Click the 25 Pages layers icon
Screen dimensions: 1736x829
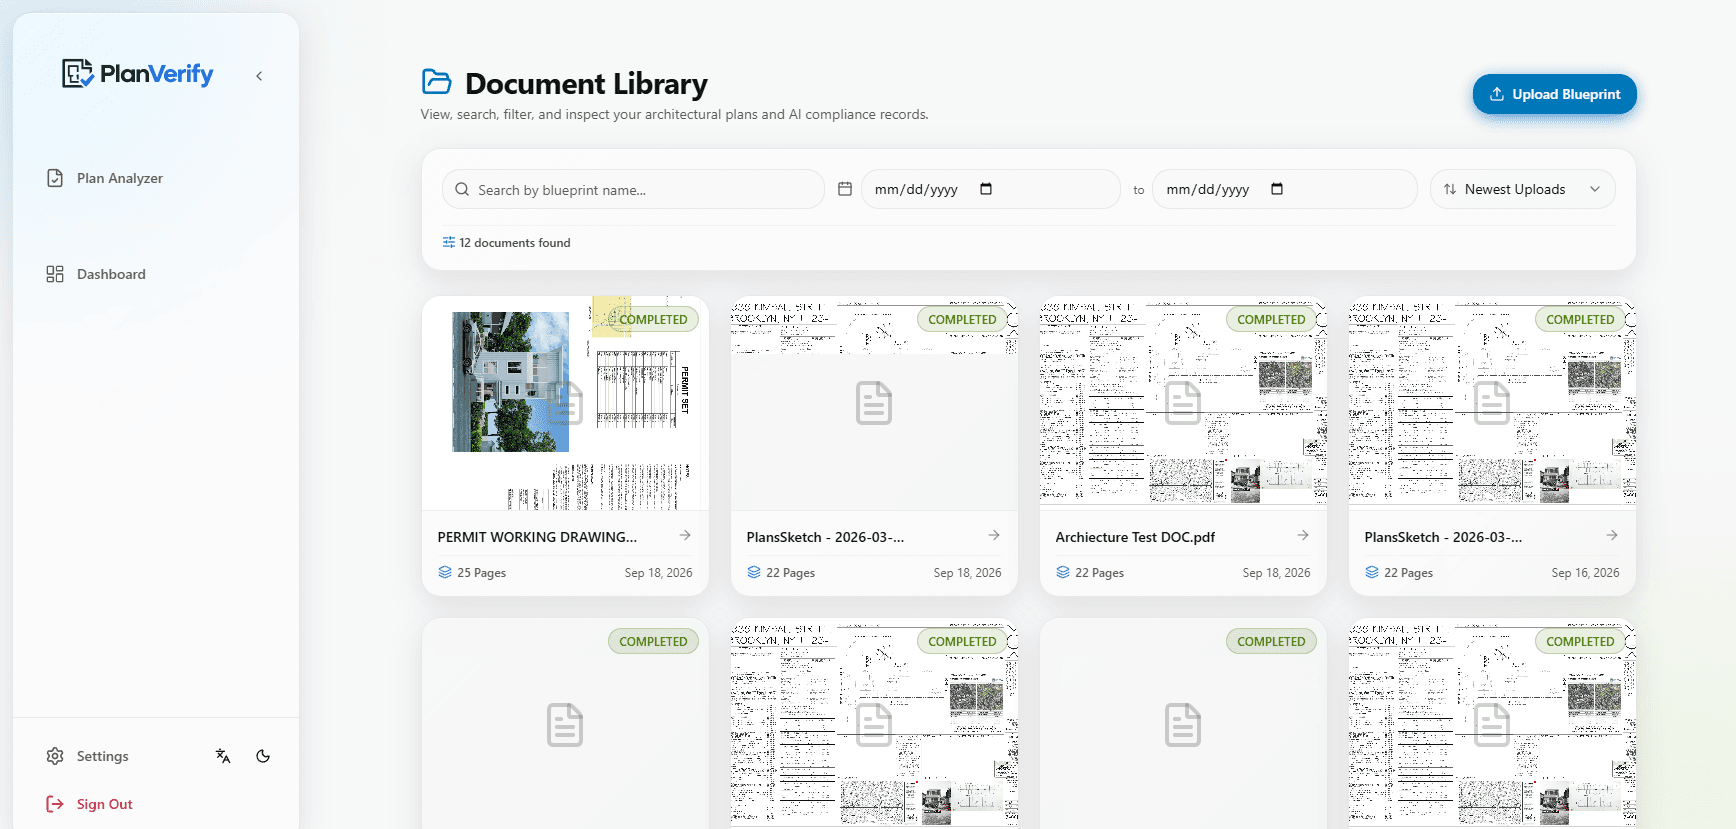(445, 572)
